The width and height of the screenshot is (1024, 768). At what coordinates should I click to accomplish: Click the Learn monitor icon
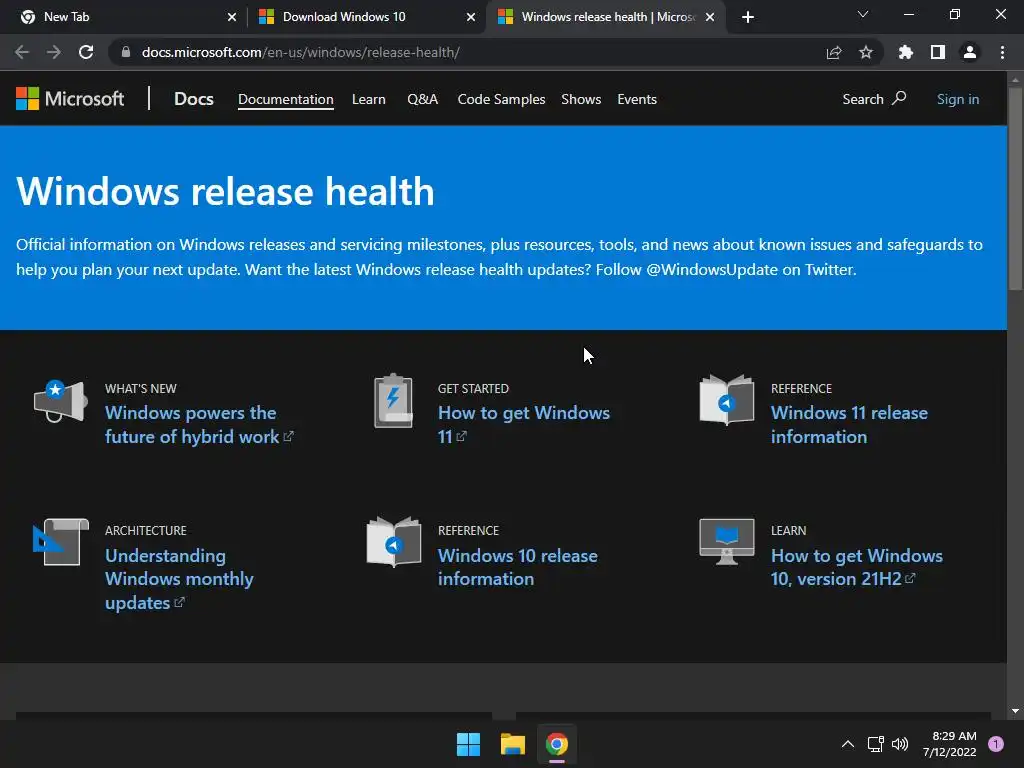point(726,542)
